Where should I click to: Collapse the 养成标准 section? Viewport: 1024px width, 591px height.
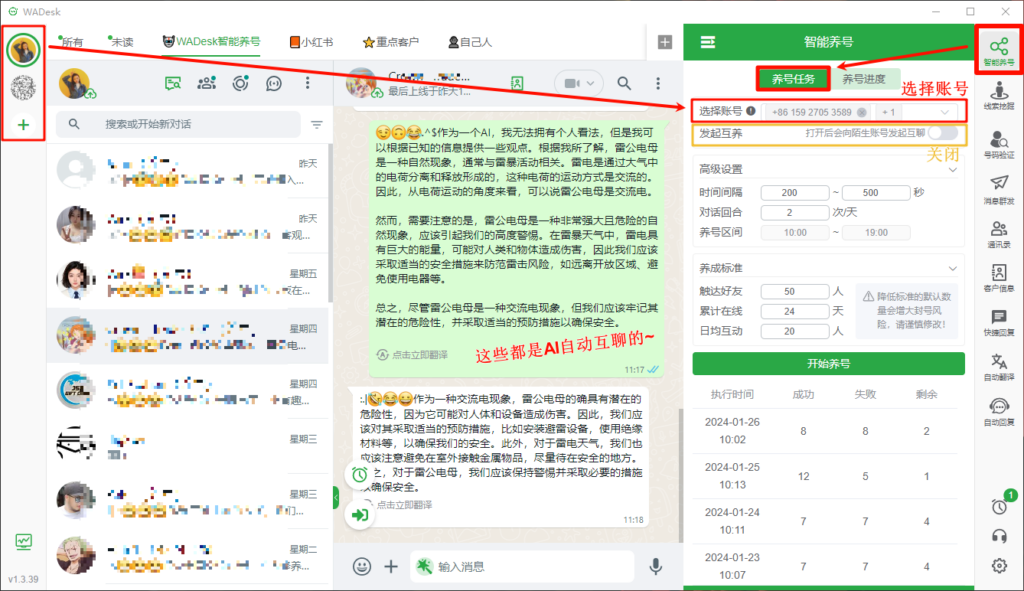point(953,268)
